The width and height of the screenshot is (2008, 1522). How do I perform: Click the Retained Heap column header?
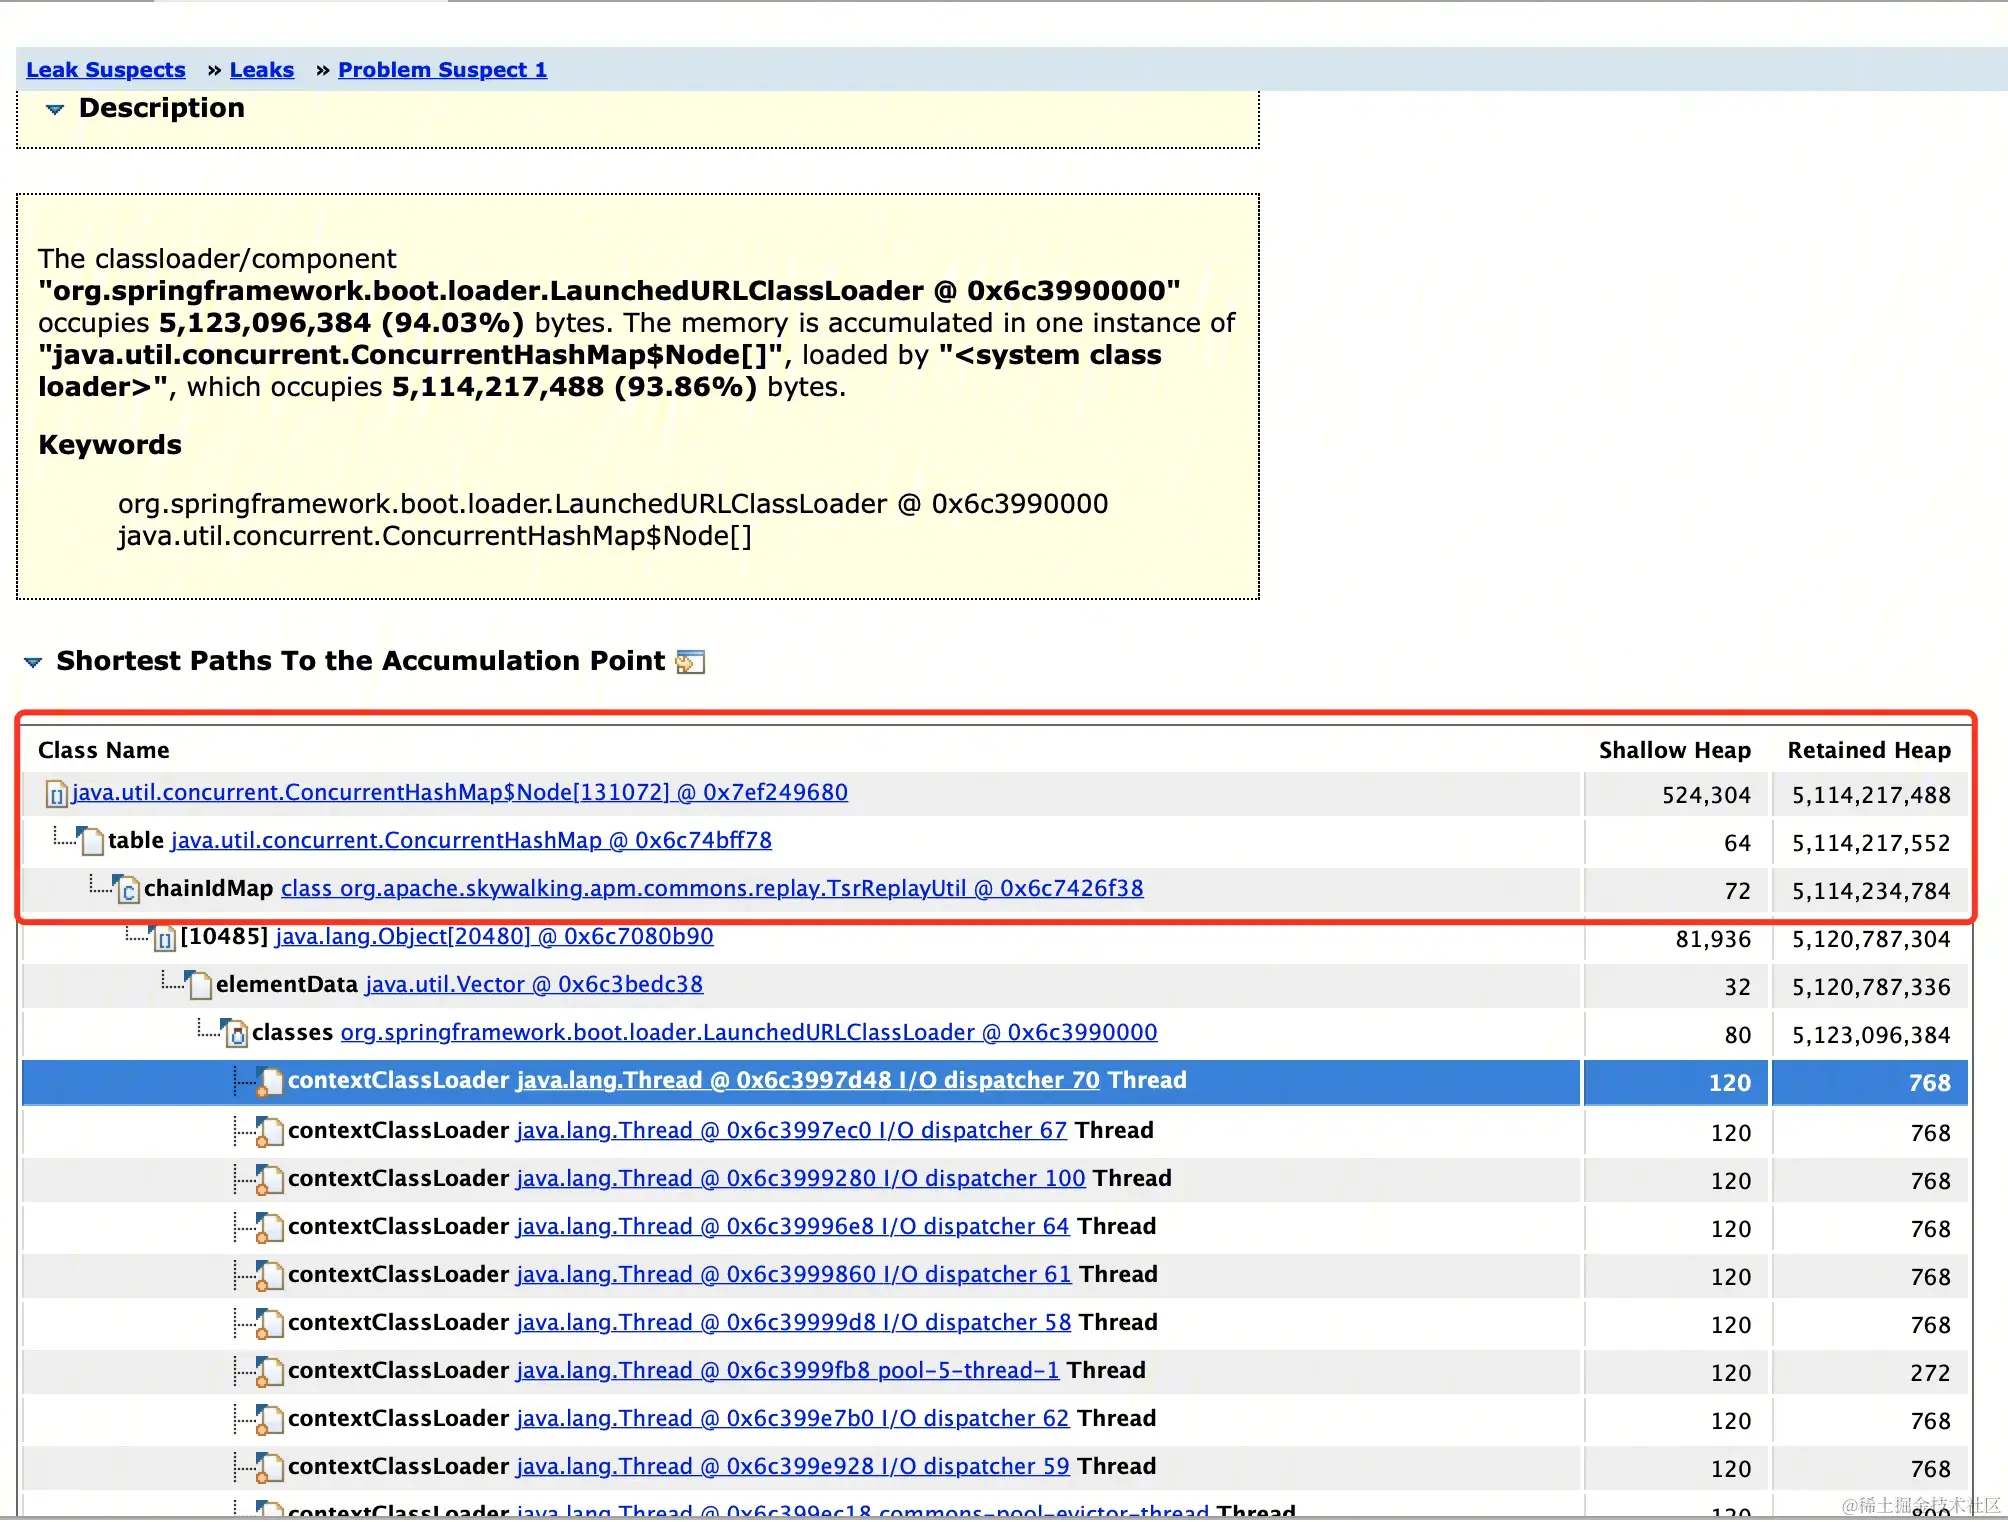(x=1868, y=751)
